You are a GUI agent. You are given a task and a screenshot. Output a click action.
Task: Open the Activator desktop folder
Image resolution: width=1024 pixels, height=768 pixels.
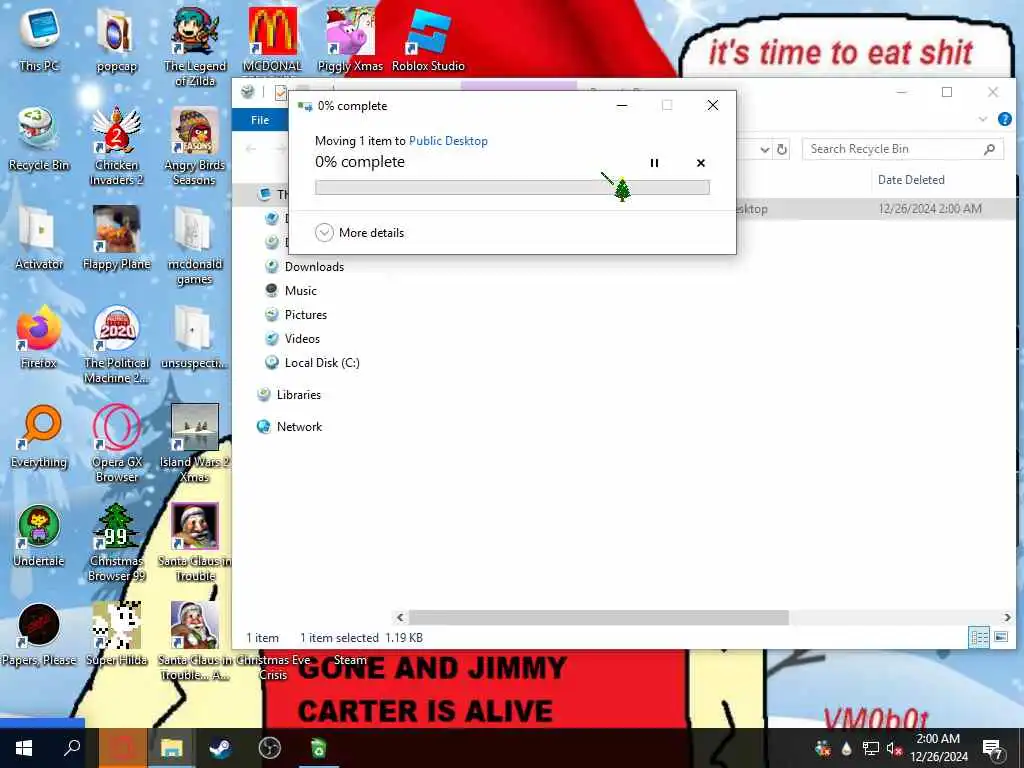39,238
